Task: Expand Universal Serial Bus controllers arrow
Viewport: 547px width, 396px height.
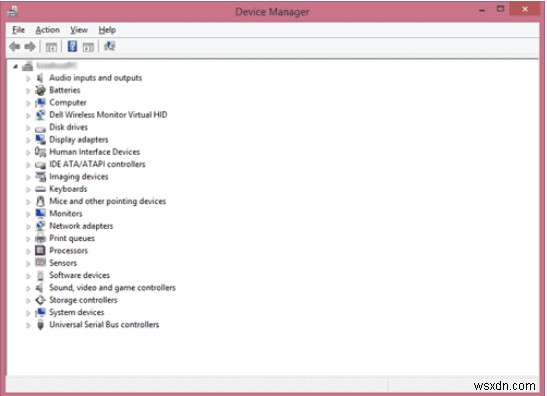Action: click(x=28, y=325)
